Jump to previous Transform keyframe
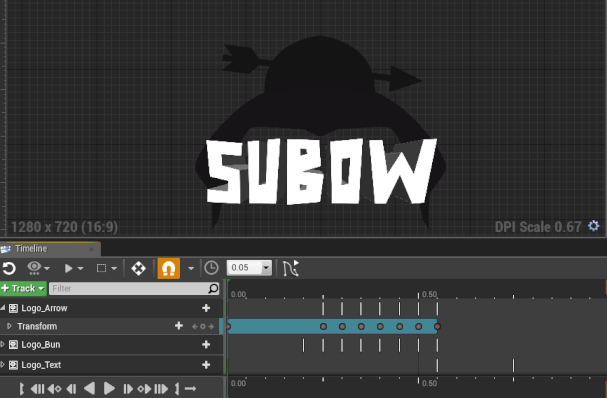The width and height of the screenshot is (607, 398). [x=195, y=327]
